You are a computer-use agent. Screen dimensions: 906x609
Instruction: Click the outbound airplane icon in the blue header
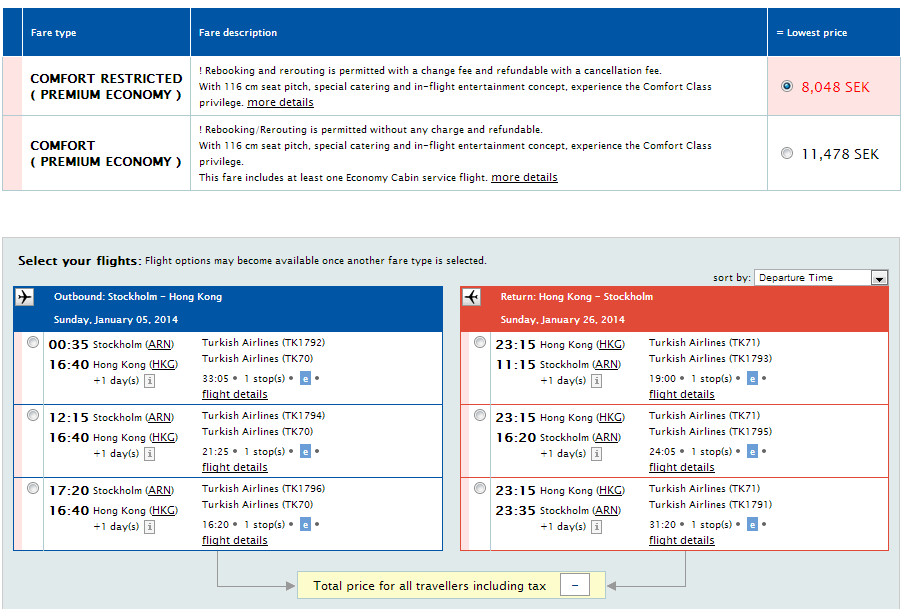(x=26, y=297)
